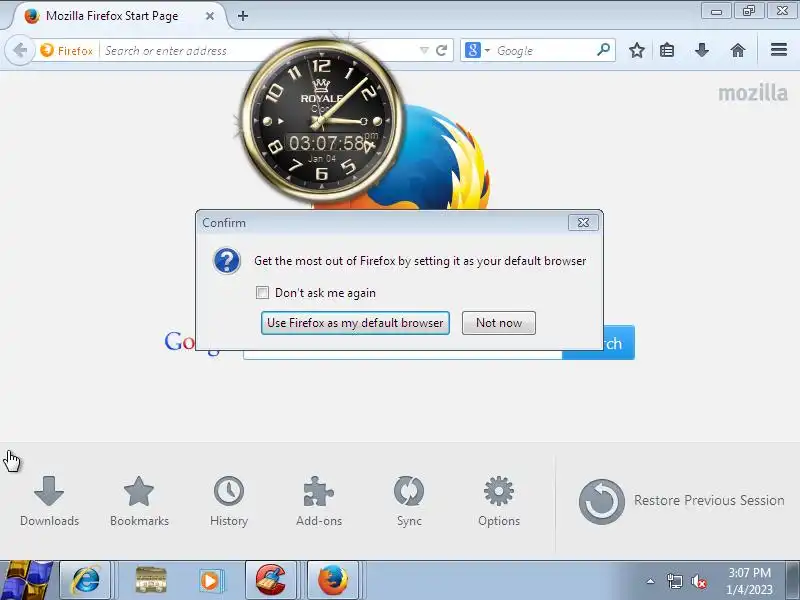Click into the Google search box in toolbar
Screen dimensions: 800x600
point(543,51)
